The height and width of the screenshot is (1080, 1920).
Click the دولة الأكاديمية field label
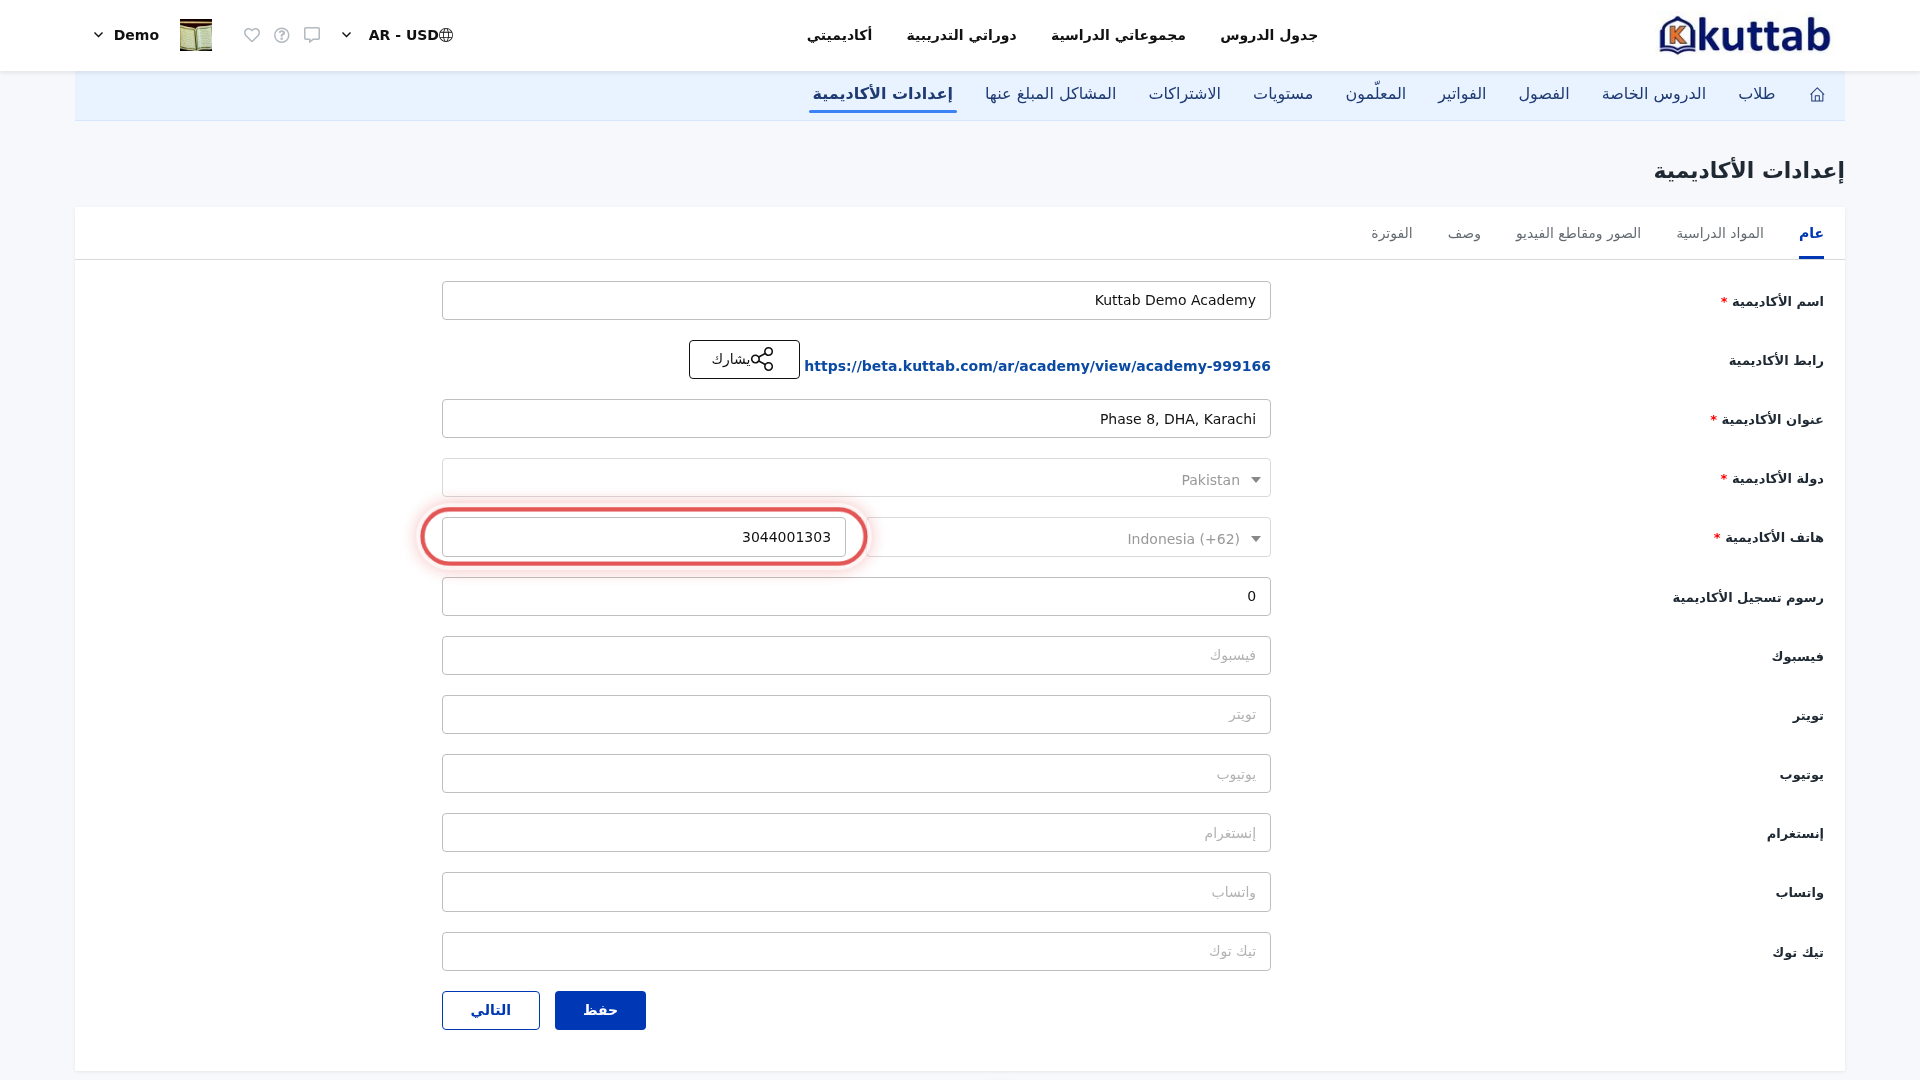coord(1777,479)
